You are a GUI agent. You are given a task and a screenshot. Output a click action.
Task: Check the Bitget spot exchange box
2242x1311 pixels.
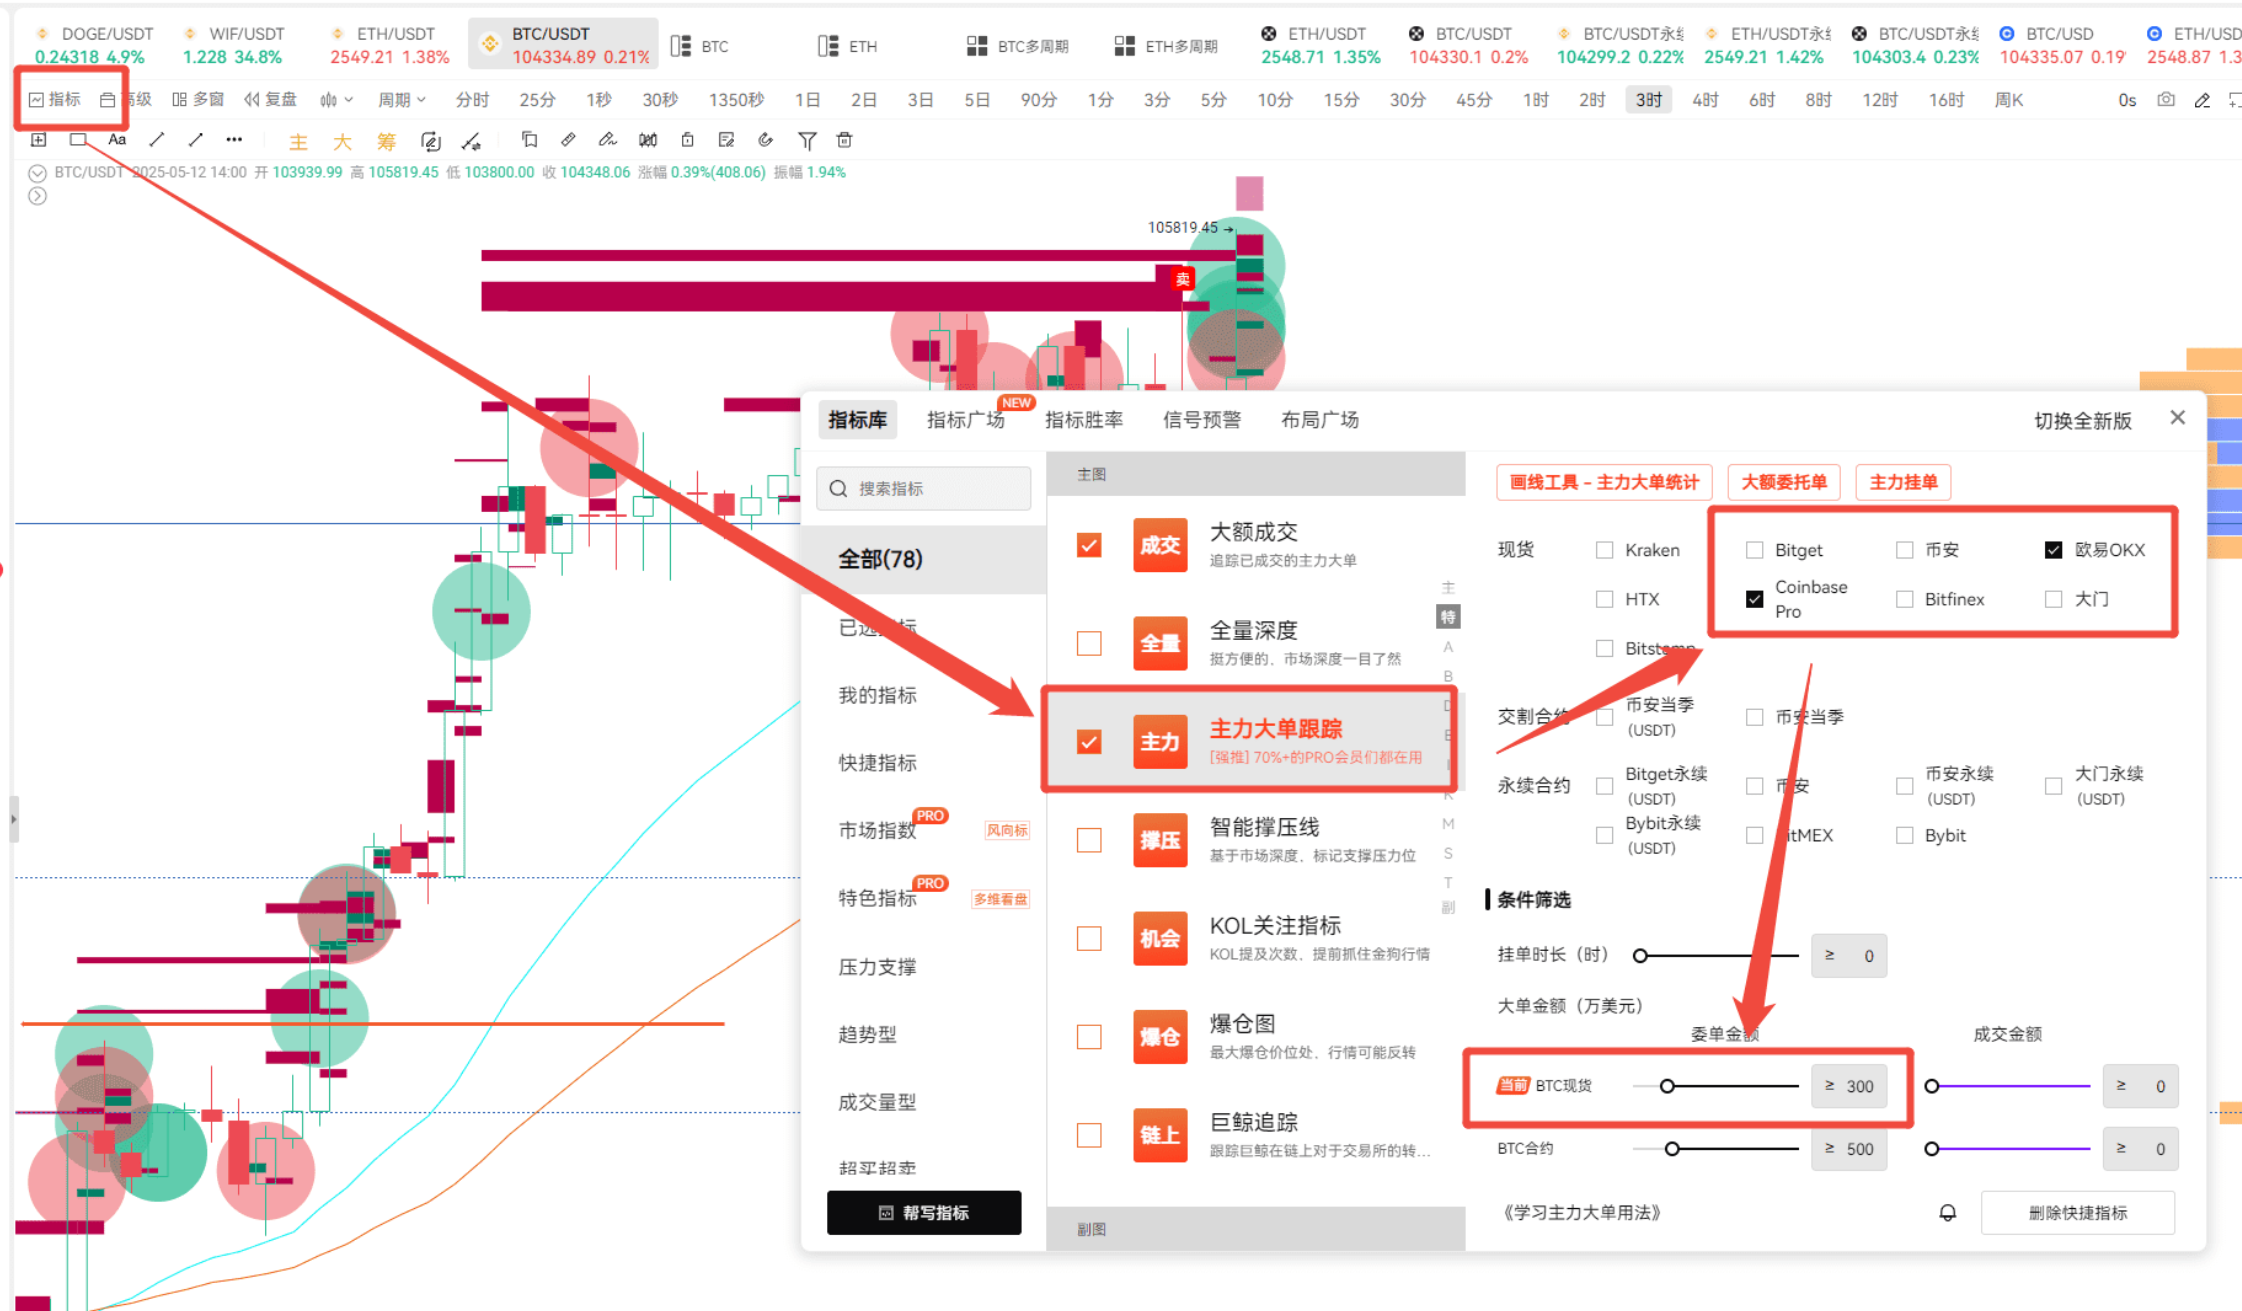click(1754, 550)
